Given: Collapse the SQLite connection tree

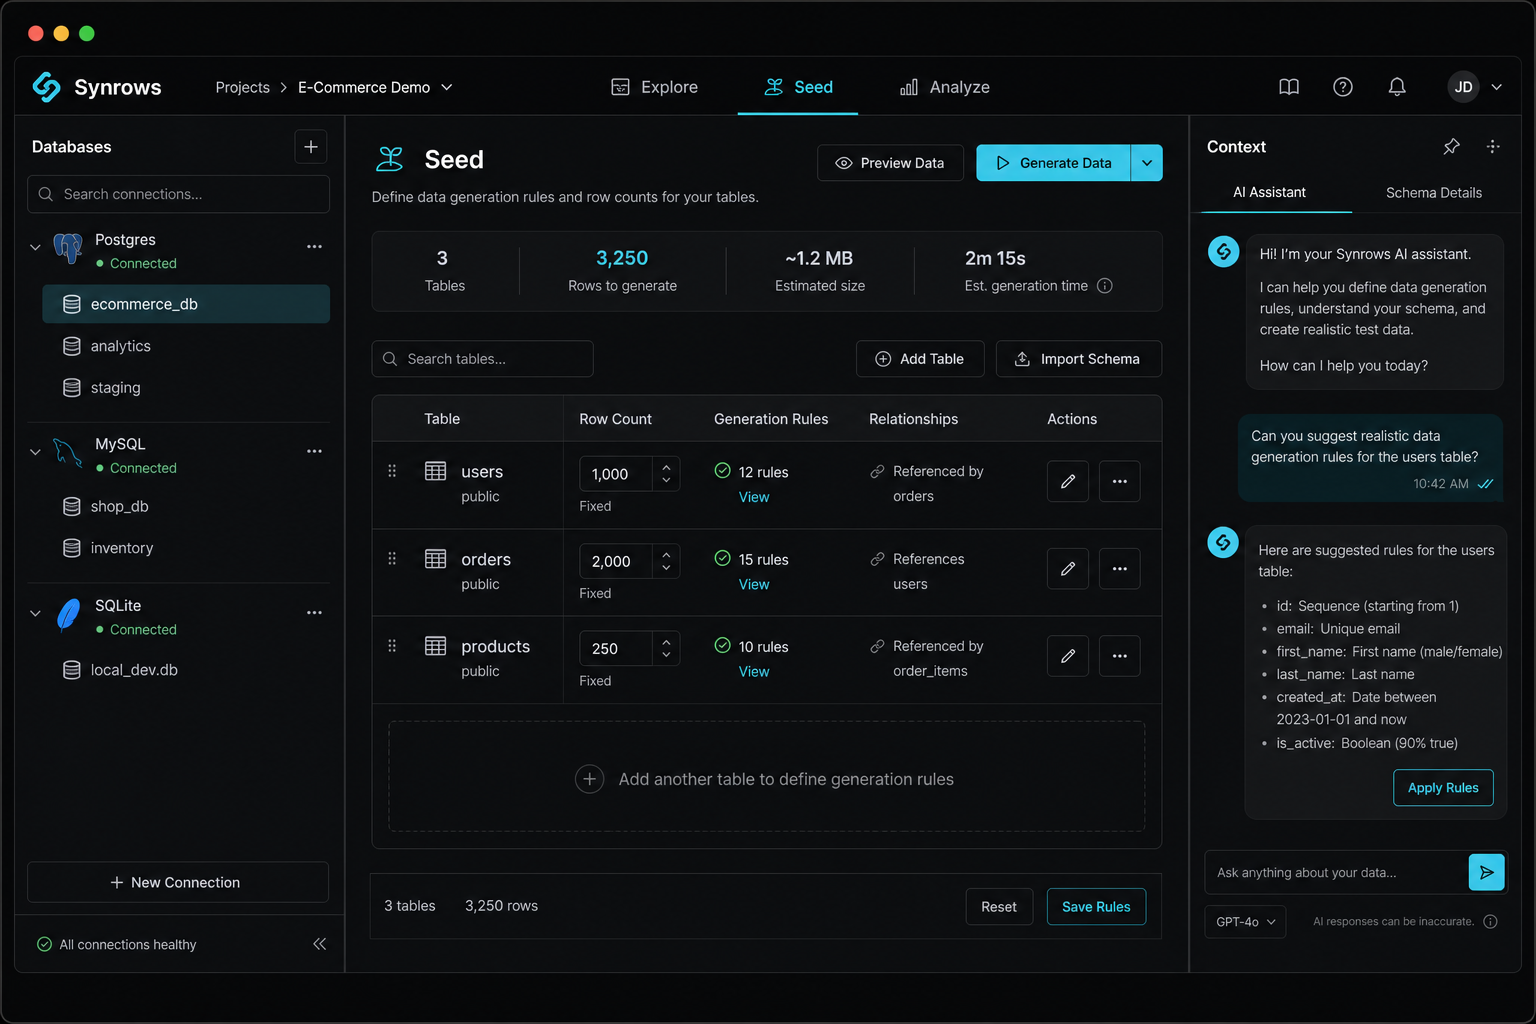Looking at the screenshot, I should 35,613.
